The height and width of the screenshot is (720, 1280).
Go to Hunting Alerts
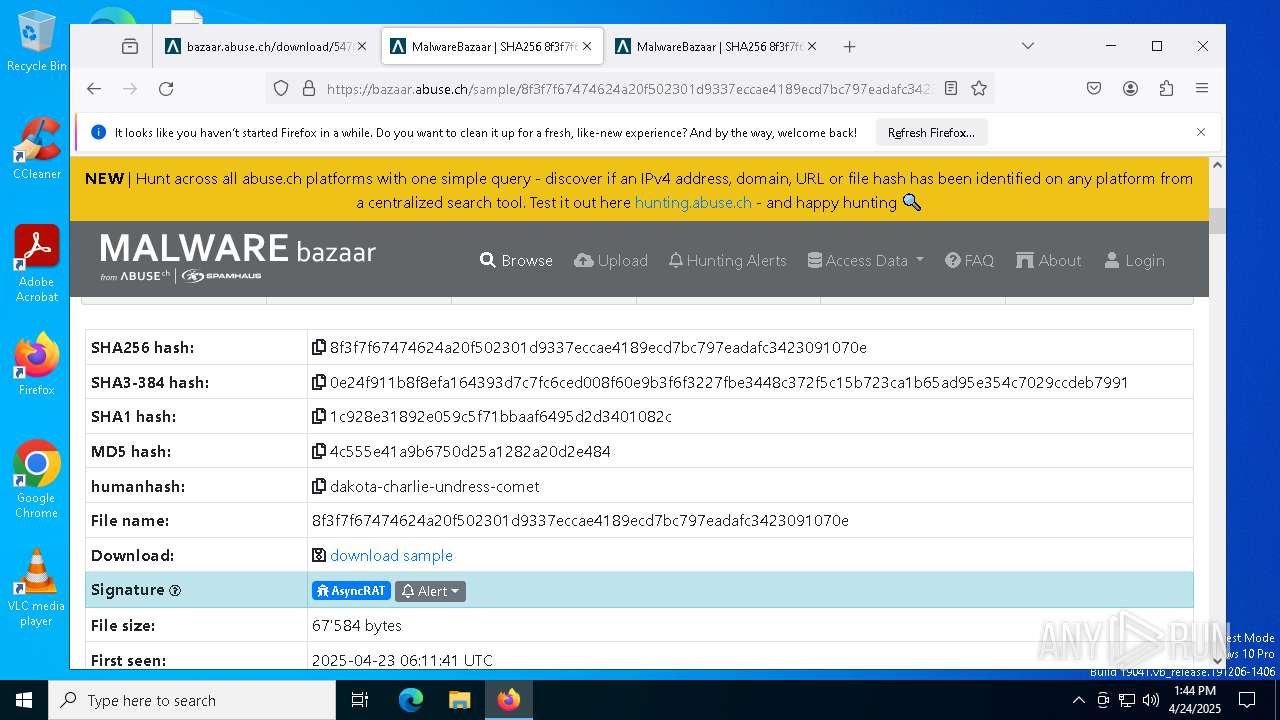click(728, 260)
